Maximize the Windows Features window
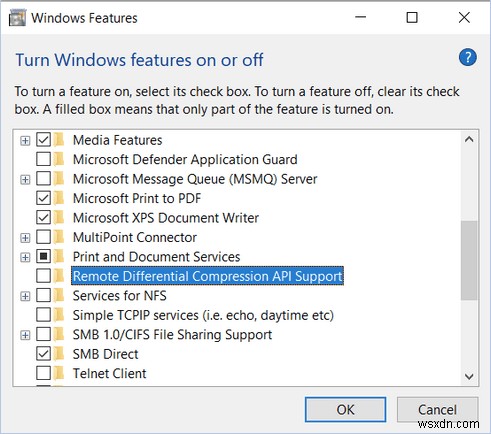The height and width of the screenshot is (434, 491). click(x=412, y=17)
